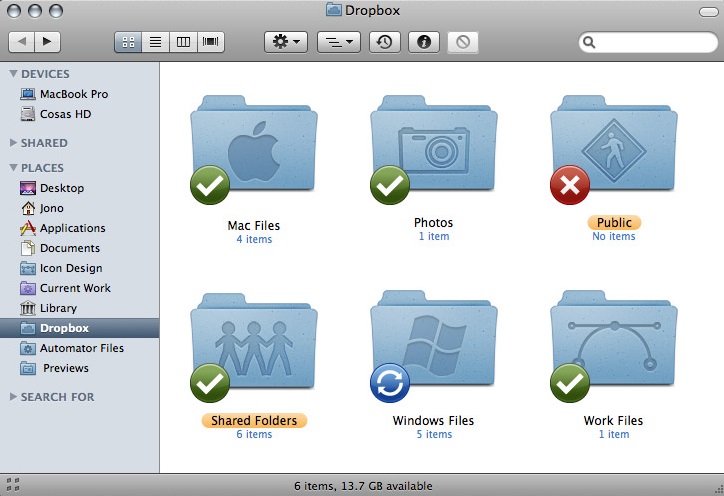
Task: Click the magnifying glass search icon
Action: 589,42
